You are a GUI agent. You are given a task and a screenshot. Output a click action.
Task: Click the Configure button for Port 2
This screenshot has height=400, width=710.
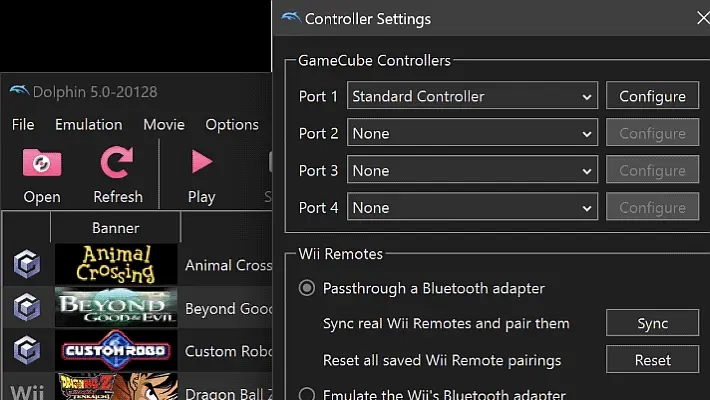[652, 133]
